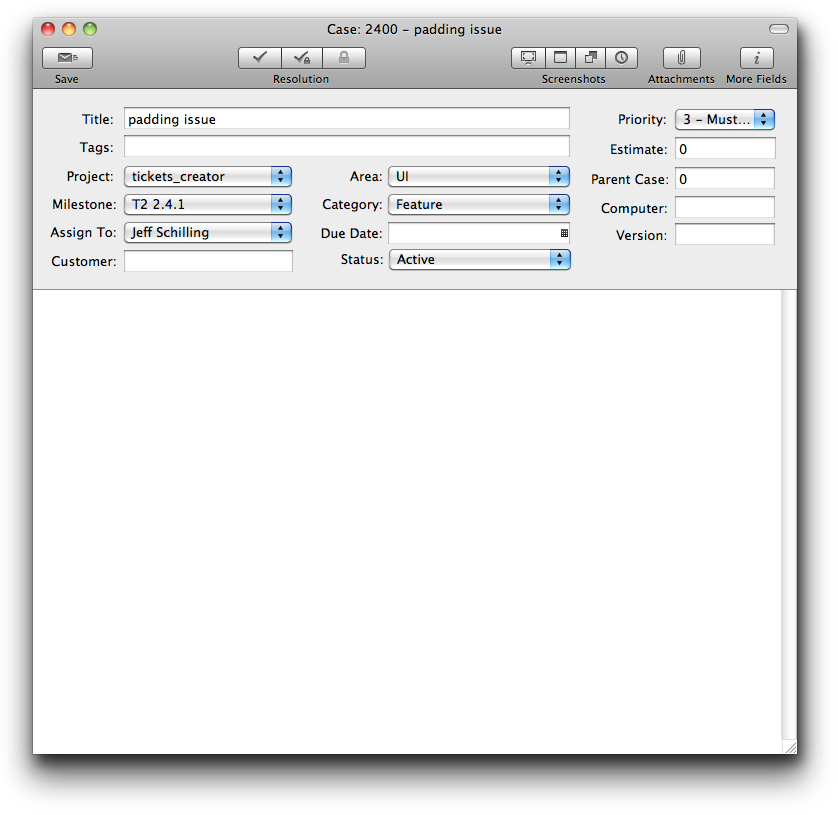Click the Resolve checkmark icon
838x815 pixels.
pyautogui.click(x=260, y=58)
